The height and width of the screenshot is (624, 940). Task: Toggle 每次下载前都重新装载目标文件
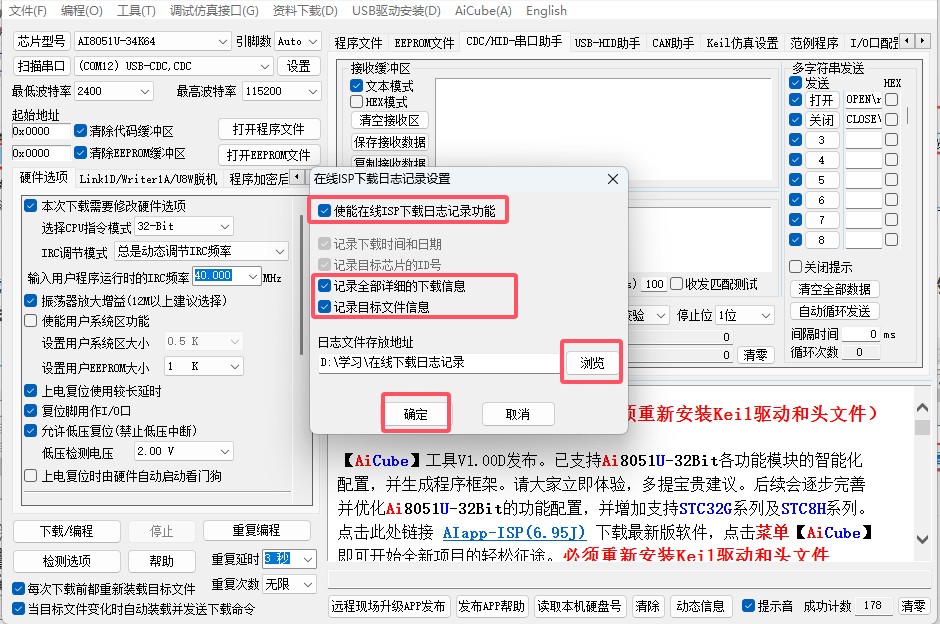(x=19, y=589)
